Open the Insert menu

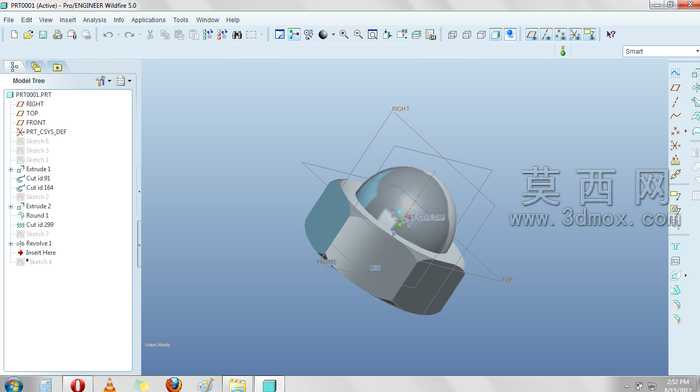(x=68, y=20)
